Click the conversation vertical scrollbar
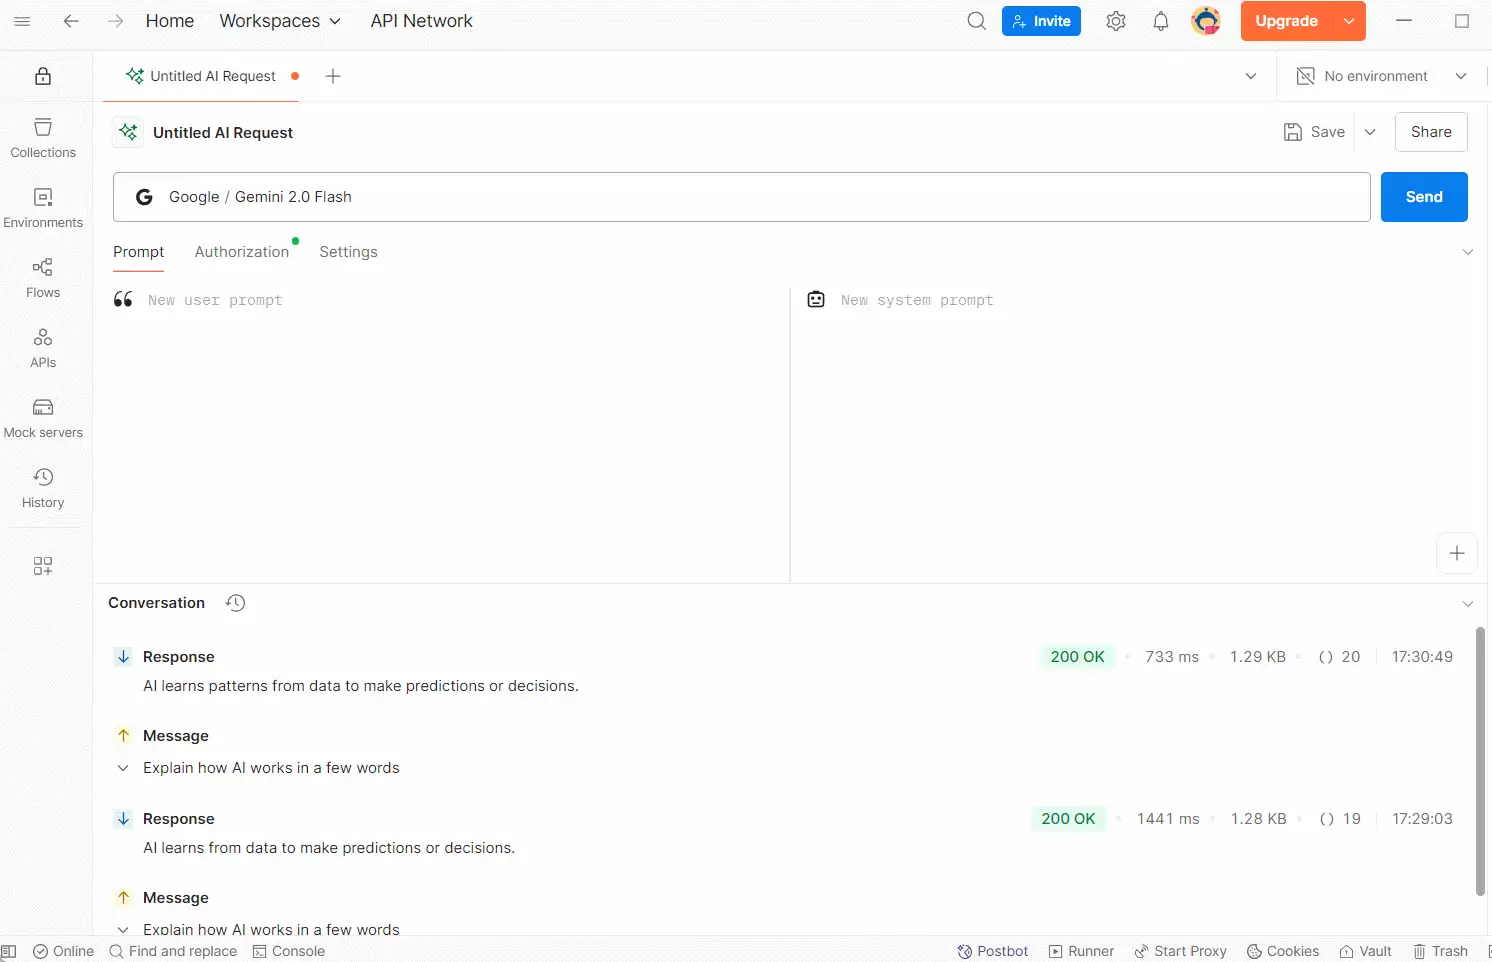The image size is (1492, 962). 1480,761
